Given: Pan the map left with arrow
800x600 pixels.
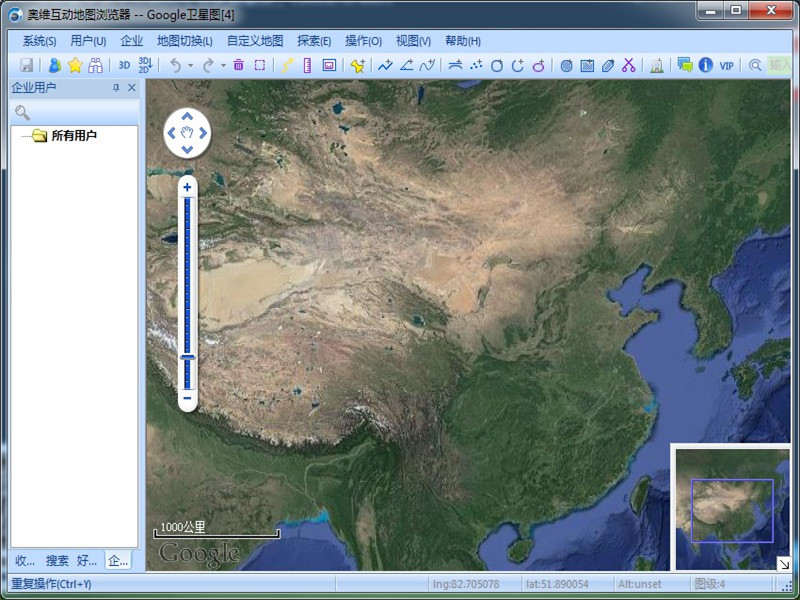Looking at the screenshot, I should click(x=171, y=133).
